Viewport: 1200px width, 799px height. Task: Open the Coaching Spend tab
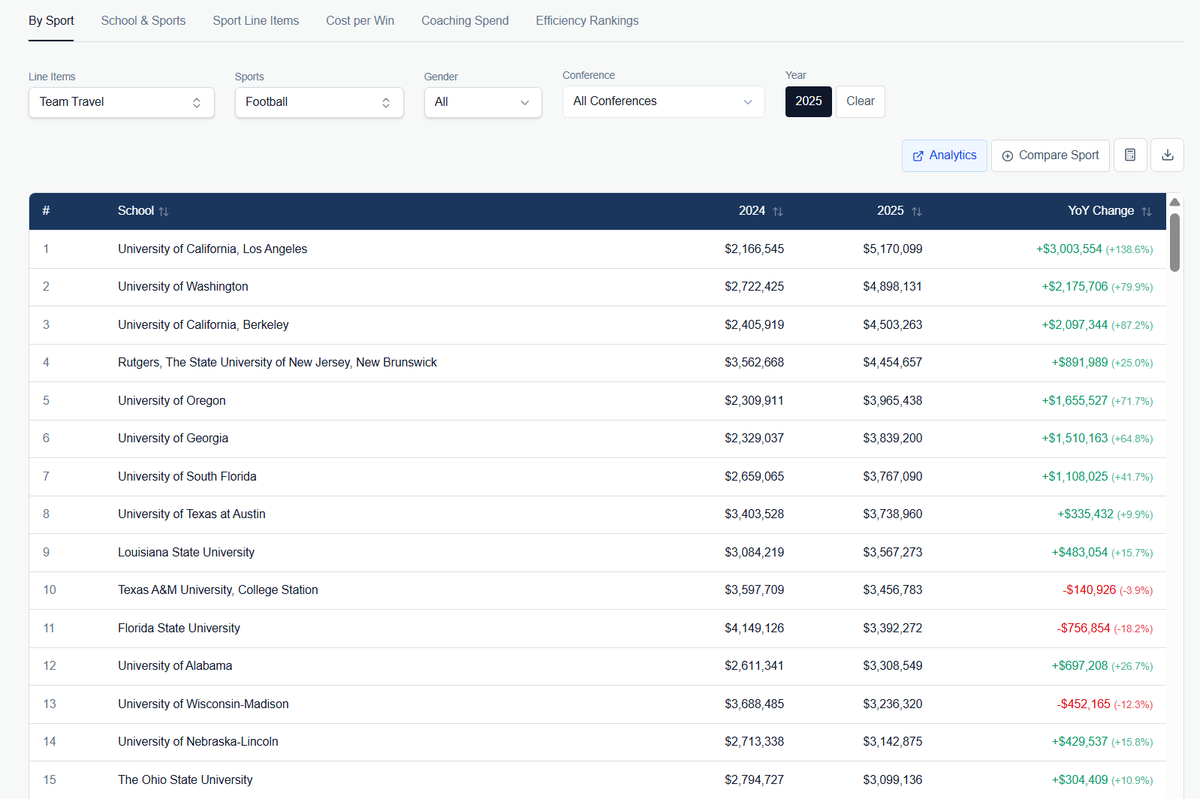pyautogui.click(x=465, y=20)
